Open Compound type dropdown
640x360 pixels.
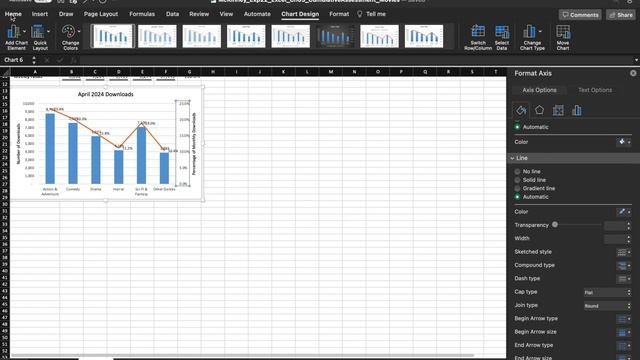624,266
